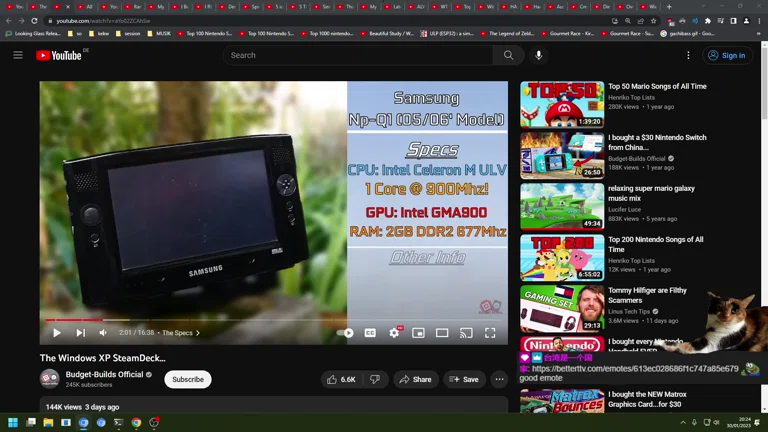Click the YouTube logo to go home
This screenshot has width=768, height=432.
click(62, 55)
